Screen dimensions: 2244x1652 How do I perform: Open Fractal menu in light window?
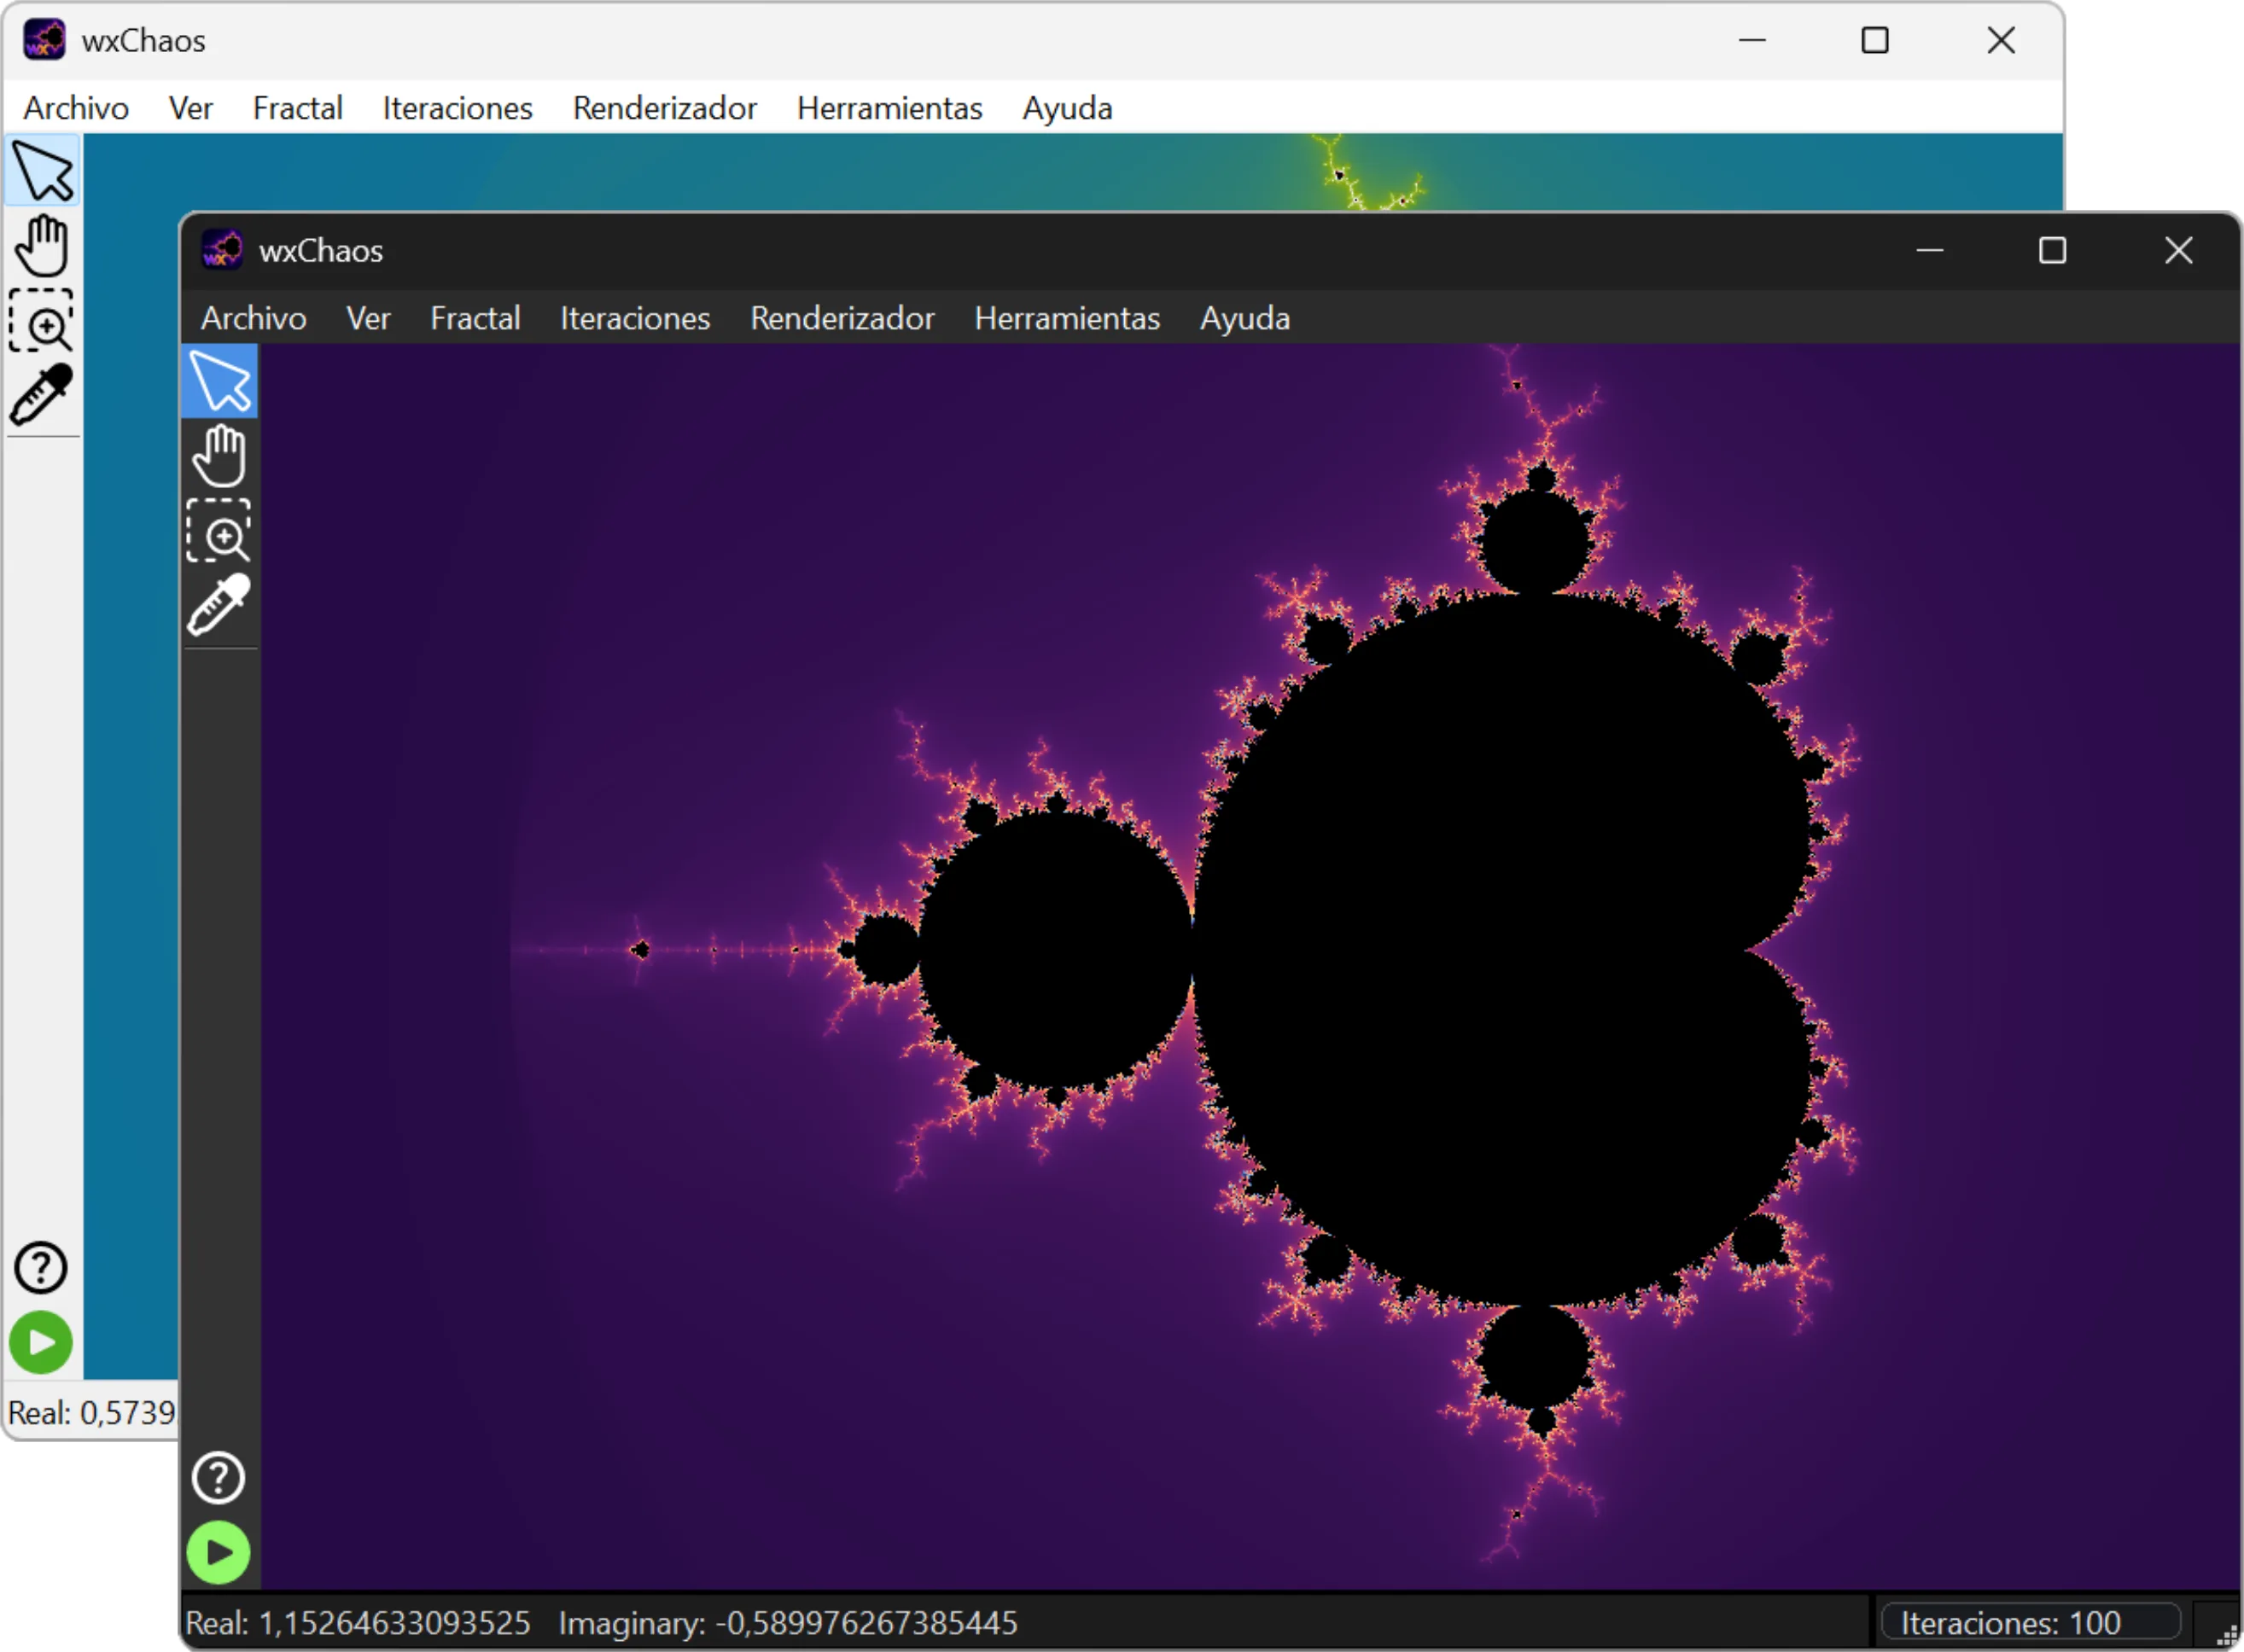point(297,108)
